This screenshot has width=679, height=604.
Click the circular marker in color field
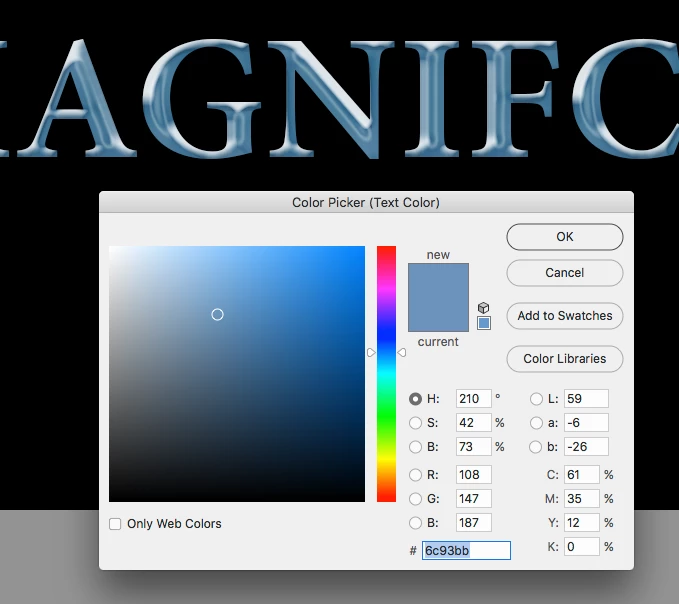tap(217, 314)
